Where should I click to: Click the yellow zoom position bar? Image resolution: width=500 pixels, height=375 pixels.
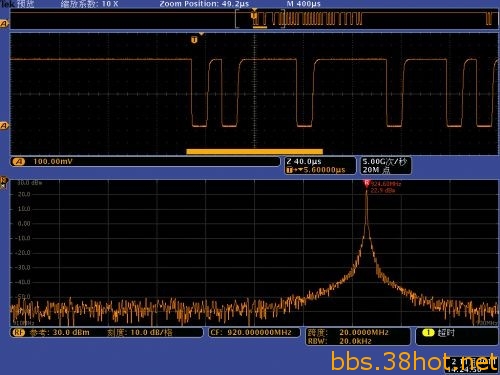[254, 152]
